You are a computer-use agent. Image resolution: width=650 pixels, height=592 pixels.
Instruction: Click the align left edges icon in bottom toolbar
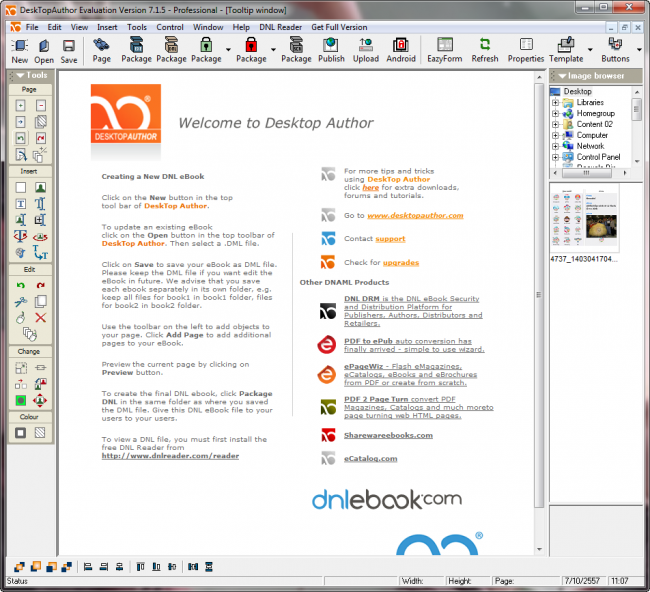click(88, 566)
